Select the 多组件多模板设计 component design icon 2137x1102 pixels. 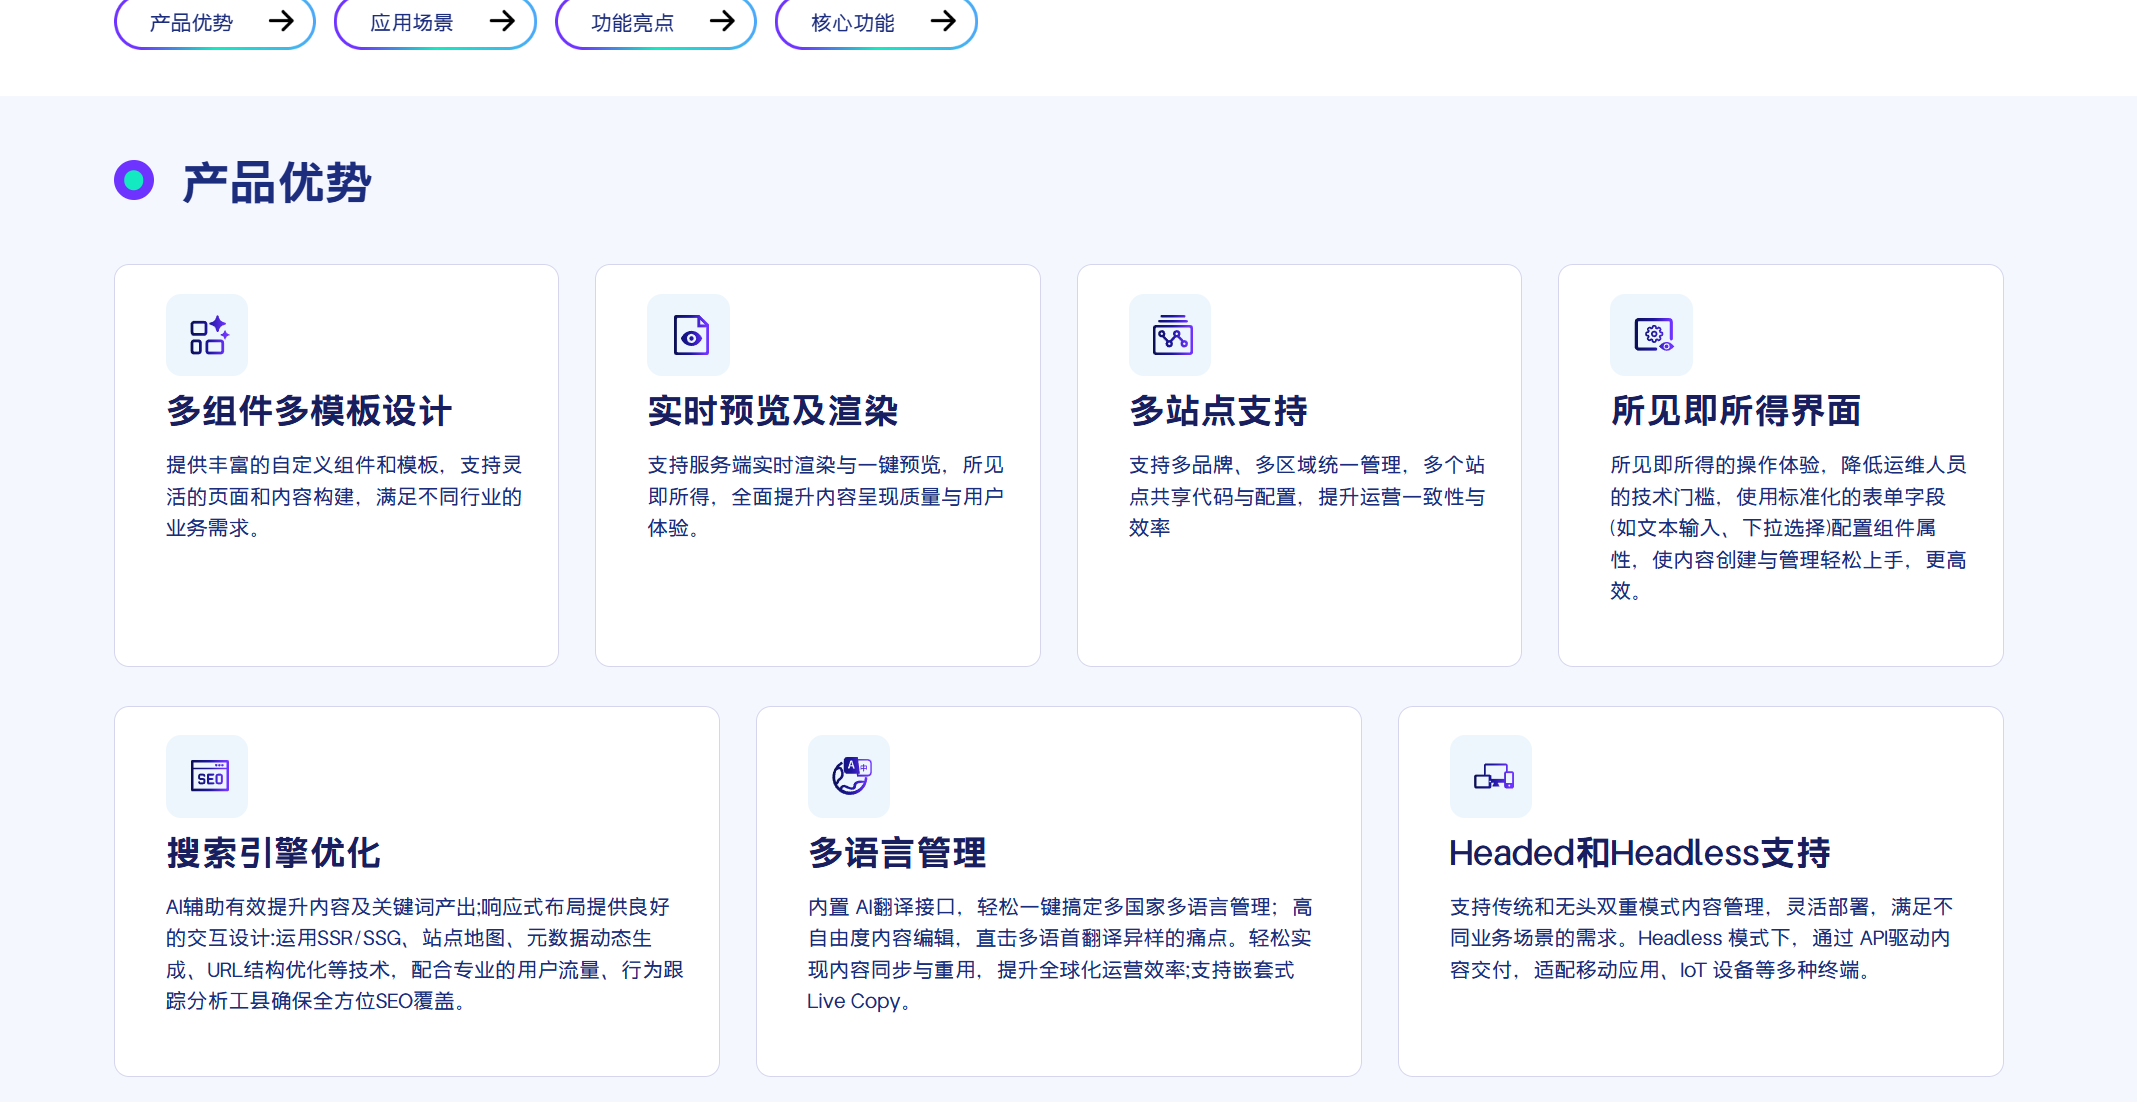[206, 335]
